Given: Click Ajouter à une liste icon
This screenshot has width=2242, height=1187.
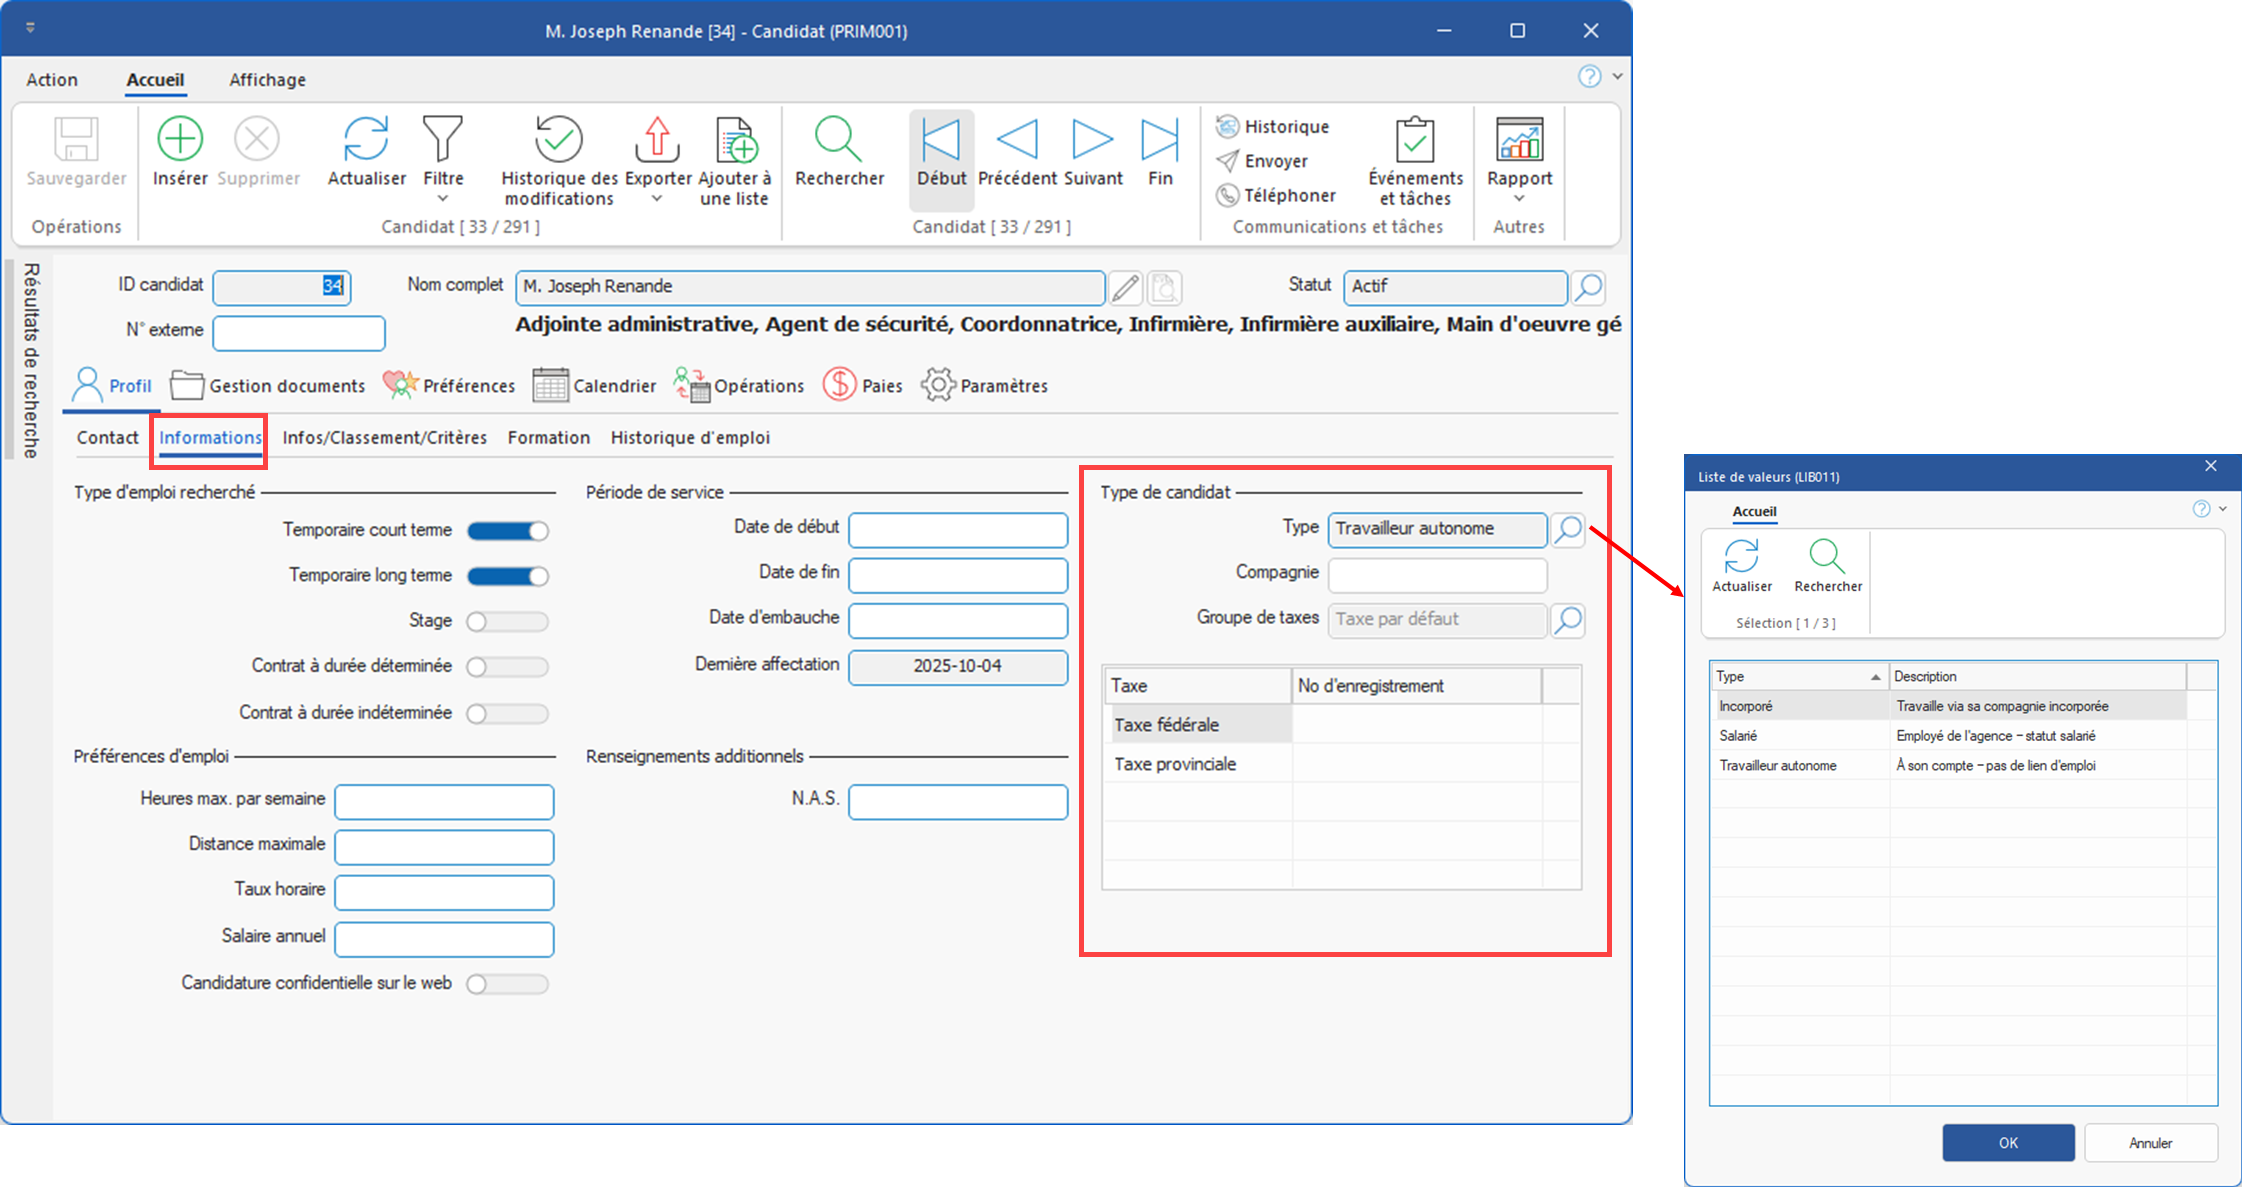Looking at the screenshot, I should (x=735, y=139).
